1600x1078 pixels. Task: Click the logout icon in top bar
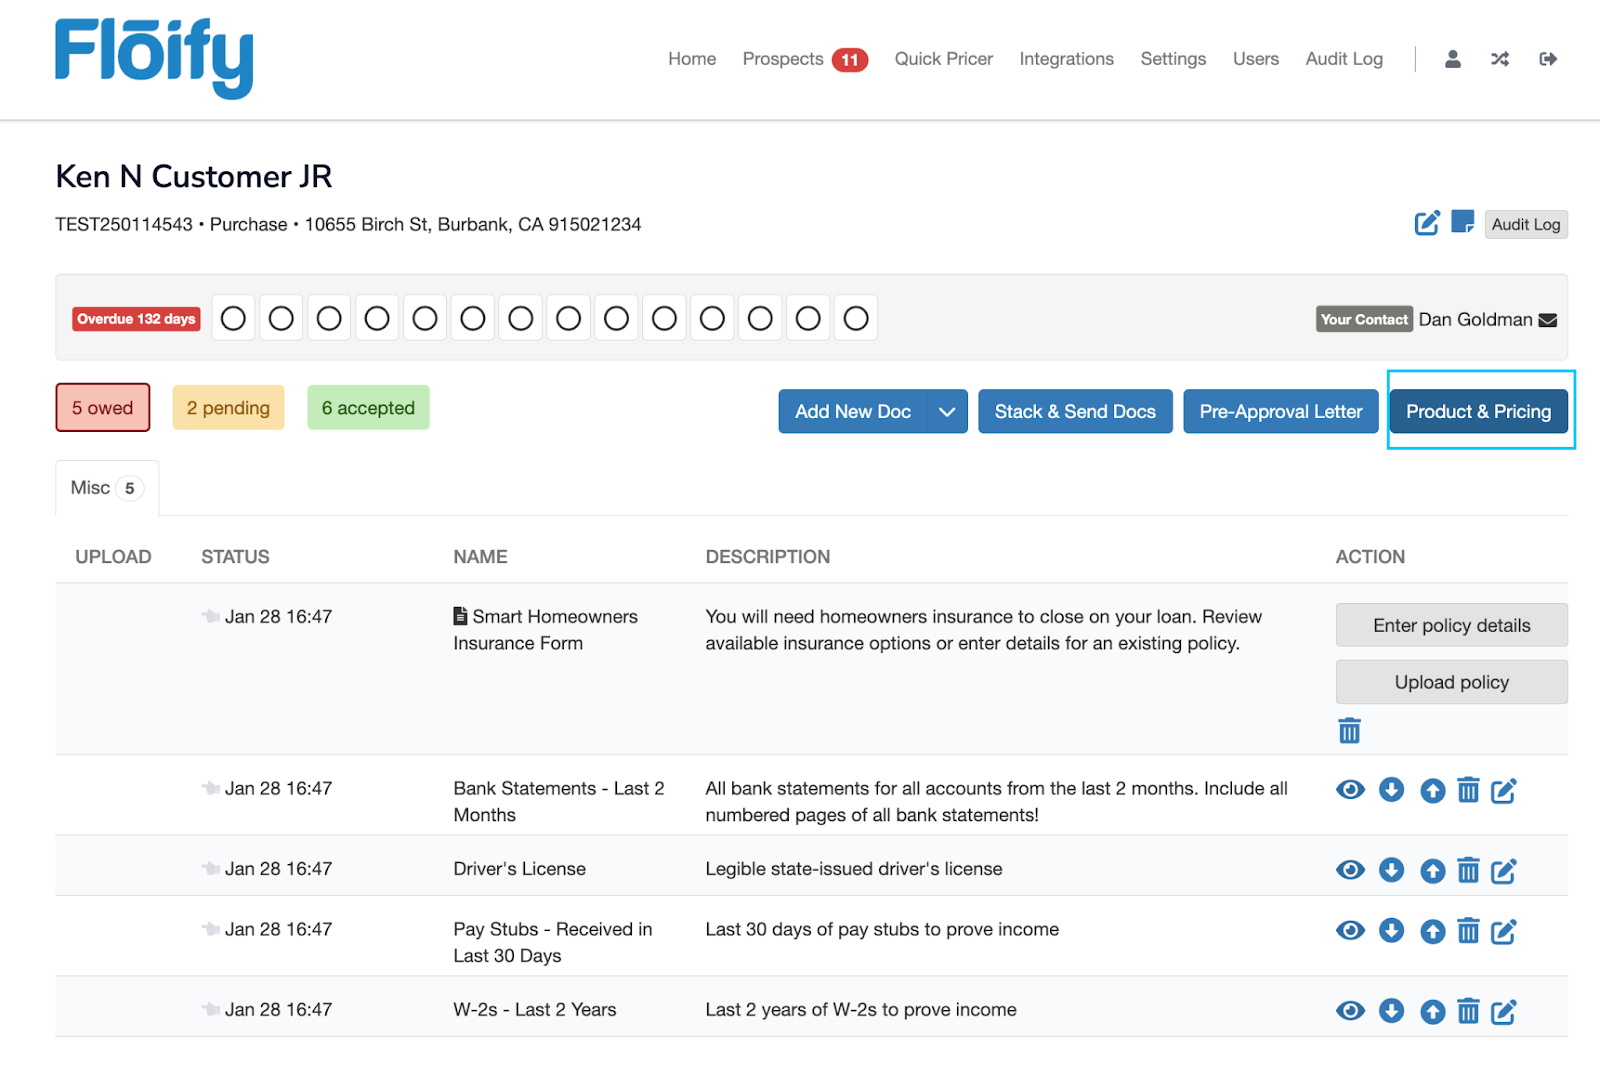pos(1547,59)
